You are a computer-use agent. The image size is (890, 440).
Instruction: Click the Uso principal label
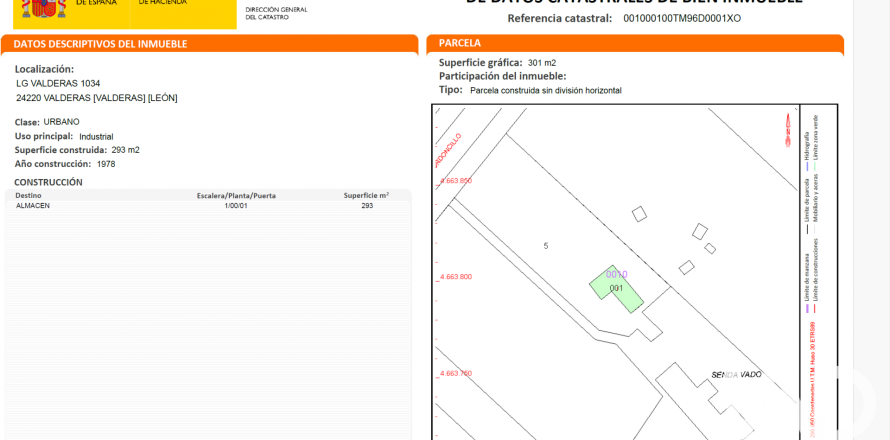(x=44, y=136)
